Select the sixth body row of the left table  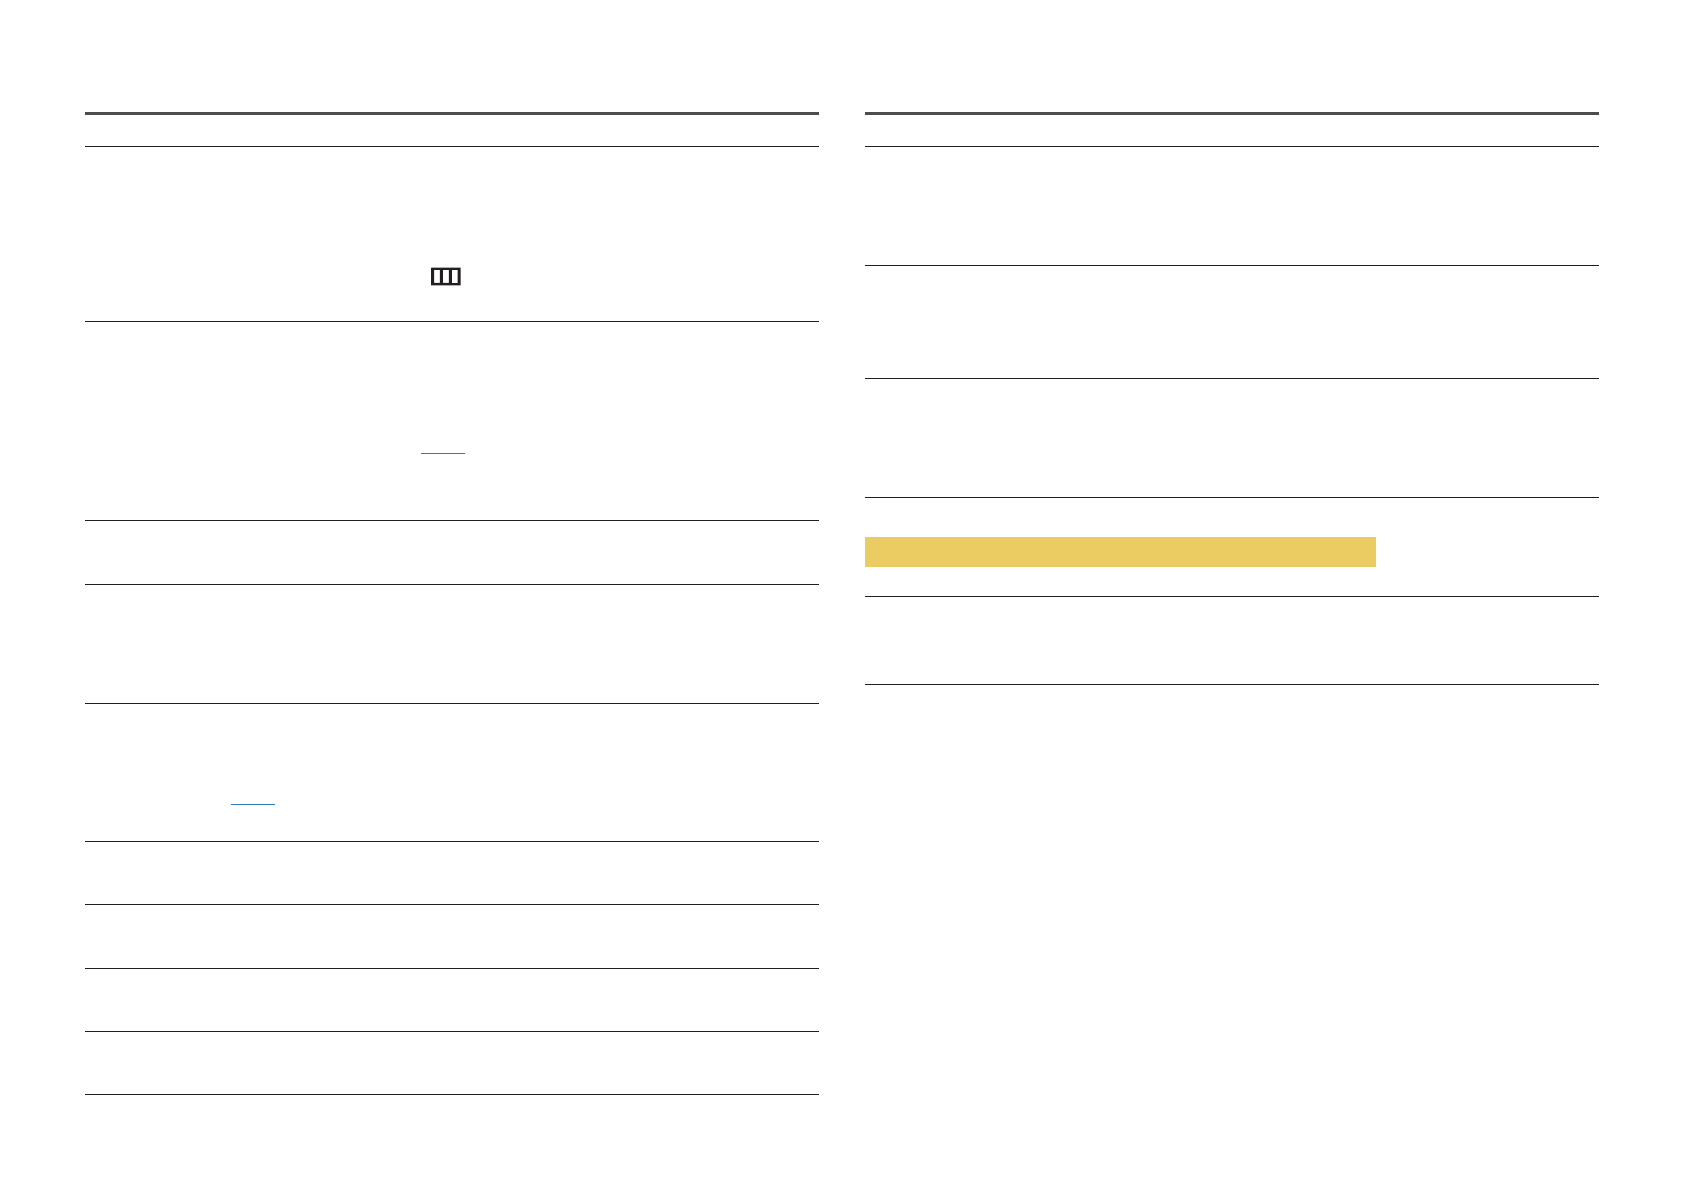(x=451, y=873)
